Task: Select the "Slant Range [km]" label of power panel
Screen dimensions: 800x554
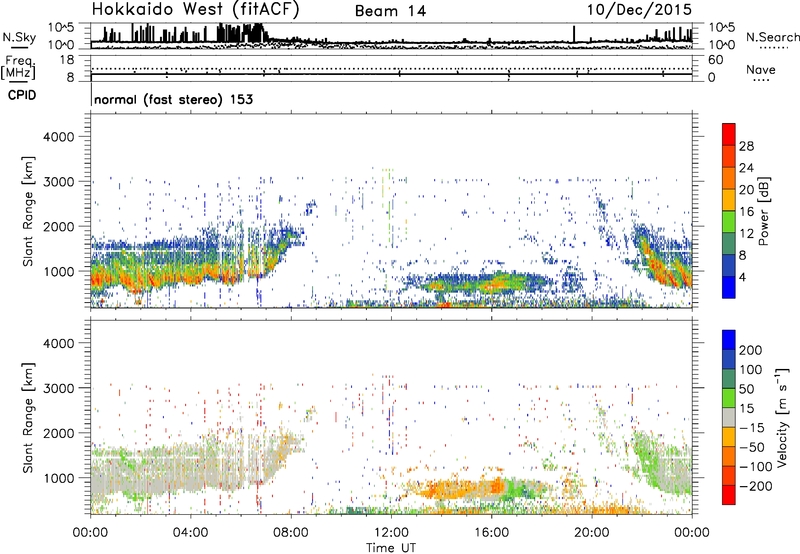Action: tap(28, 211)
